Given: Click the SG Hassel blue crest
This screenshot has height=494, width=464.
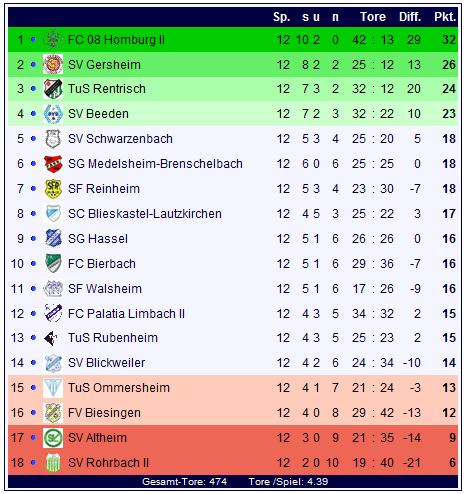Looking at the screenshot, I should click(x=53, y=238).
